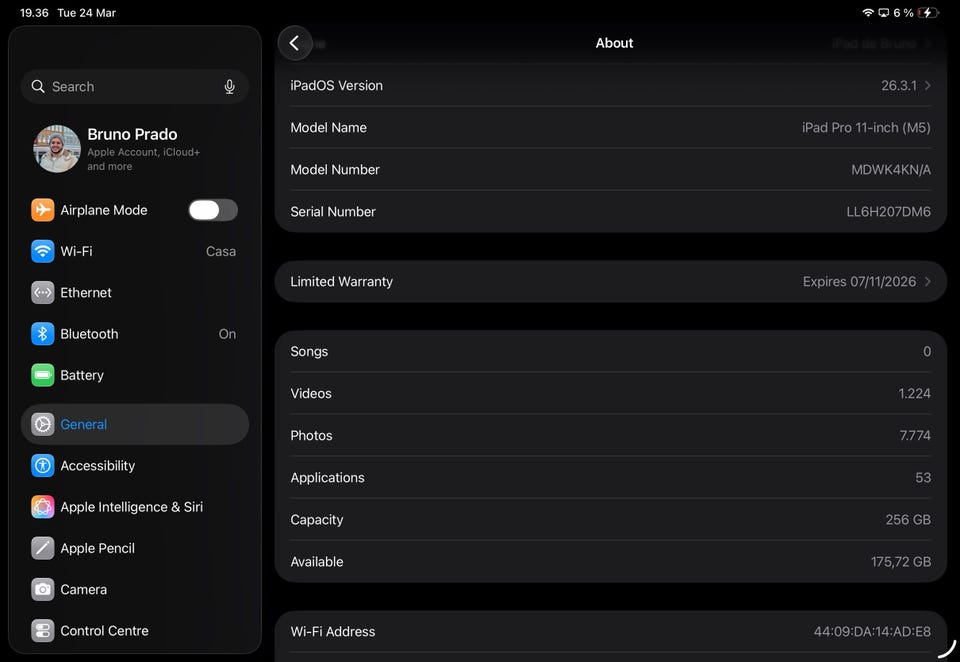Tap the green Battery icon
This screenshot has height=662, width=960.
[x=43, y=375]
